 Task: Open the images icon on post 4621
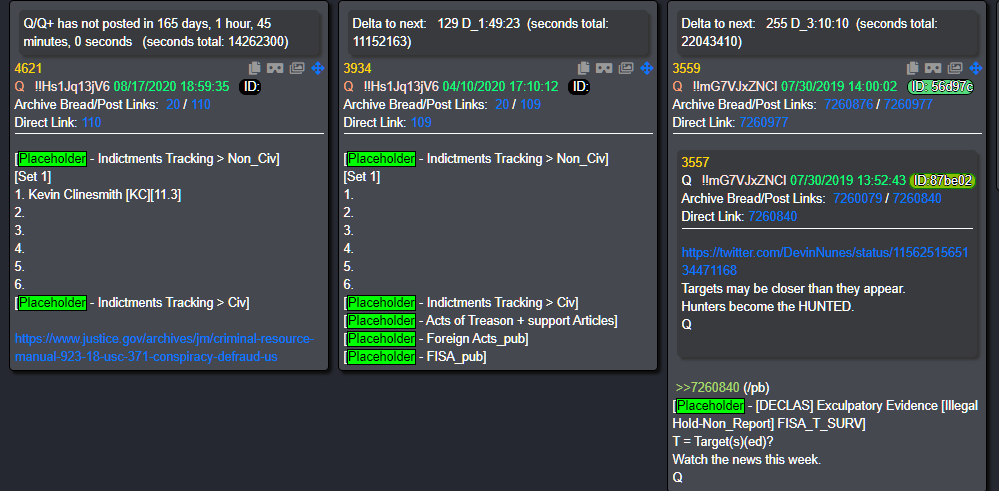297,68
